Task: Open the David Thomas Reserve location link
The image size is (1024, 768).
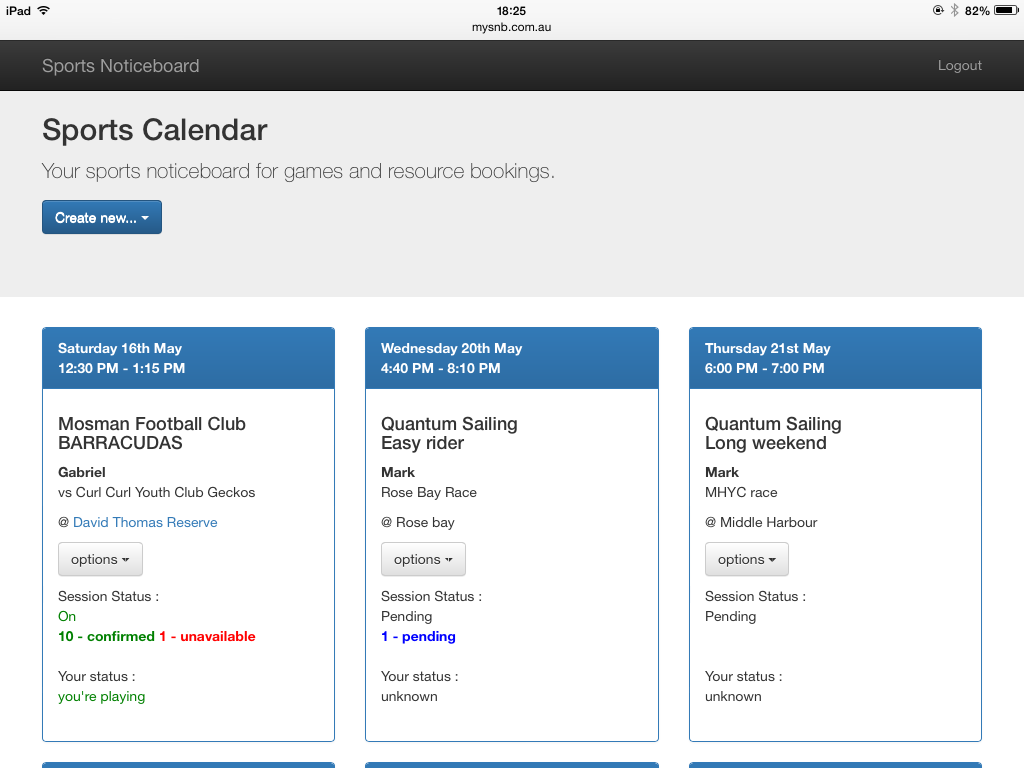Action: tap(145, 522)
